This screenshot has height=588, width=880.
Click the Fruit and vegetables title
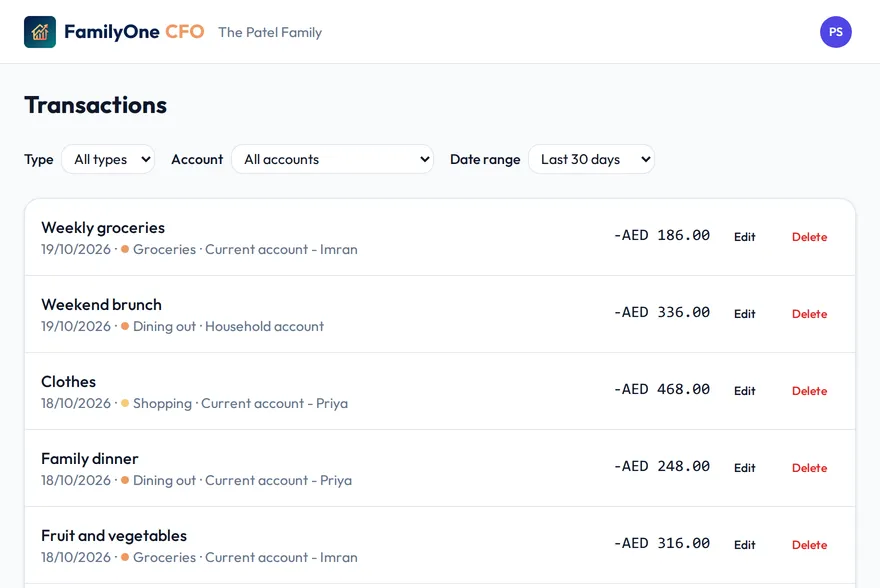click(x=114, y=536)
